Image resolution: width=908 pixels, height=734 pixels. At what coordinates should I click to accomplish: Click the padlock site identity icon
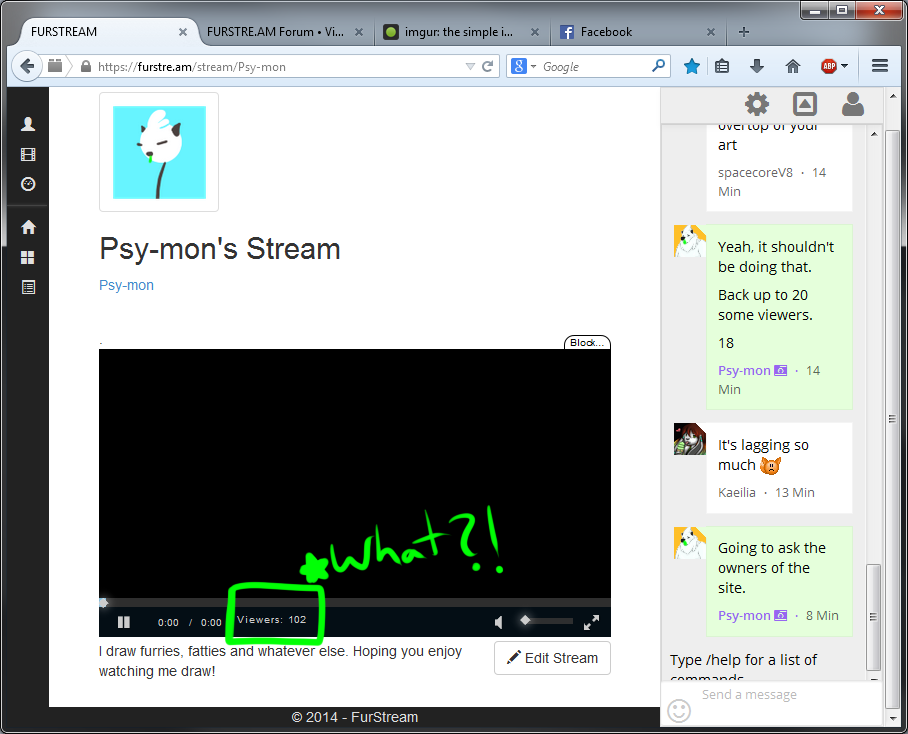click(x=86, y=67)
